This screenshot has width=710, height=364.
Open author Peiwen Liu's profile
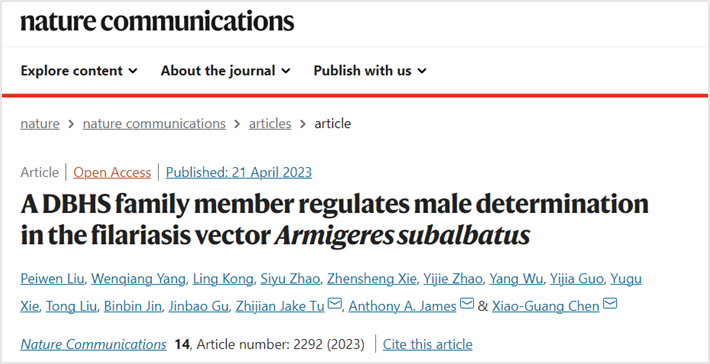[52, 279]
